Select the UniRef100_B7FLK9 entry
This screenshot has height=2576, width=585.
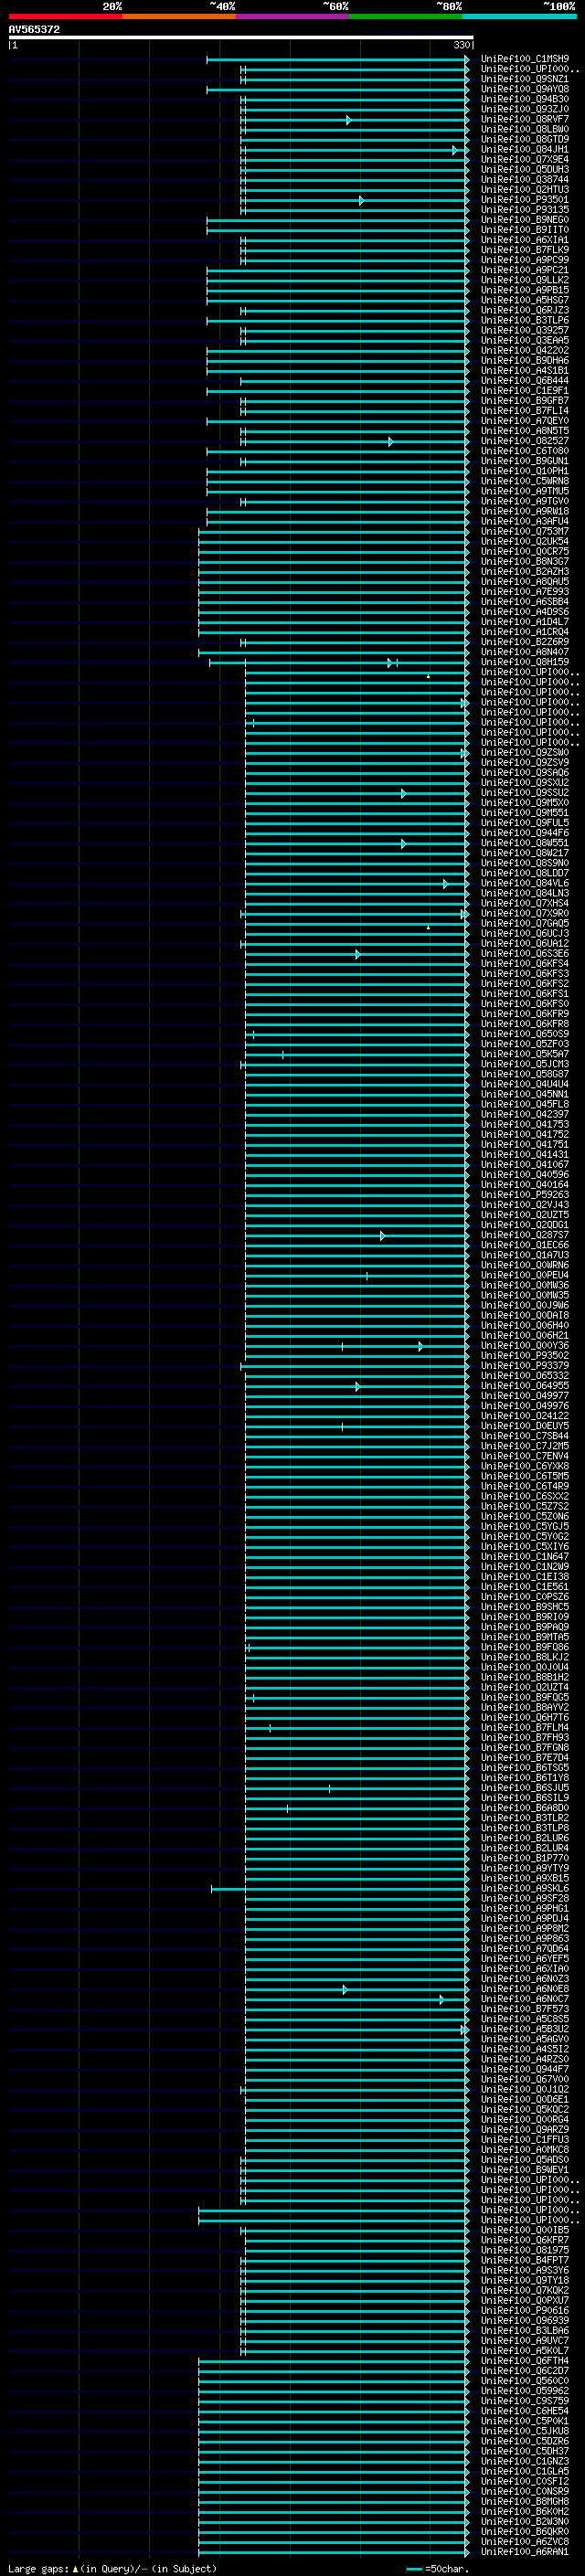pos(525,250)
